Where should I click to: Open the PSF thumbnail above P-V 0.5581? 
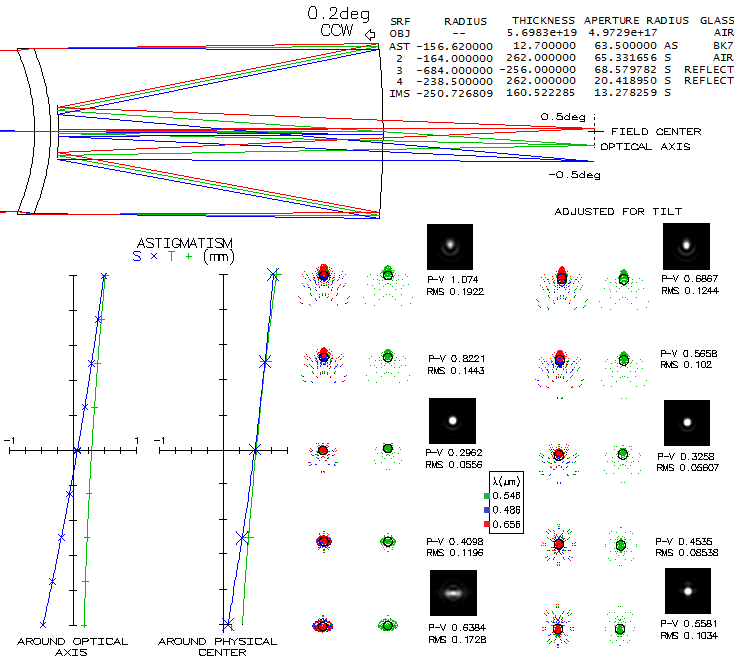[687, 590]
